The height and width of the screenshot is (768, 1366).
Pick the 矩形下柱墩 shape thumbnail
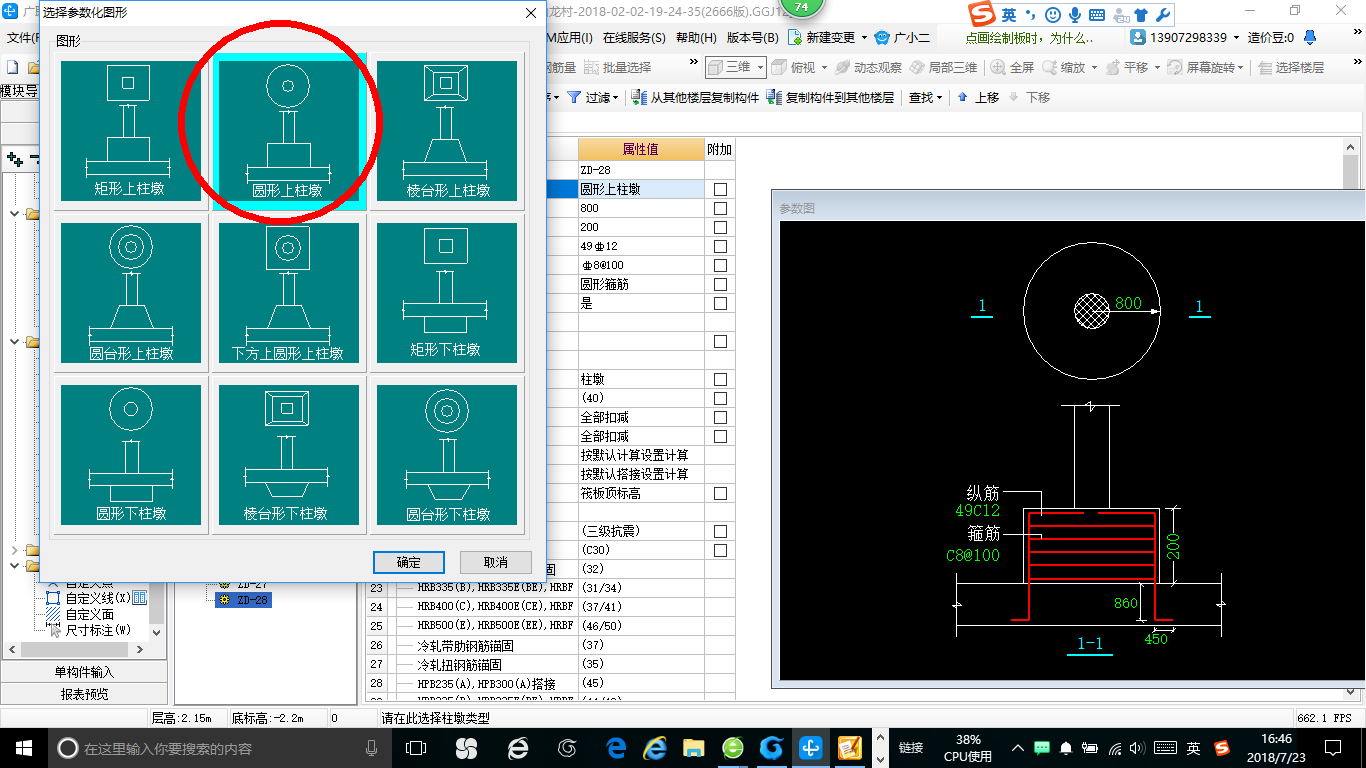pyautogui.click(x=447, y=294)
